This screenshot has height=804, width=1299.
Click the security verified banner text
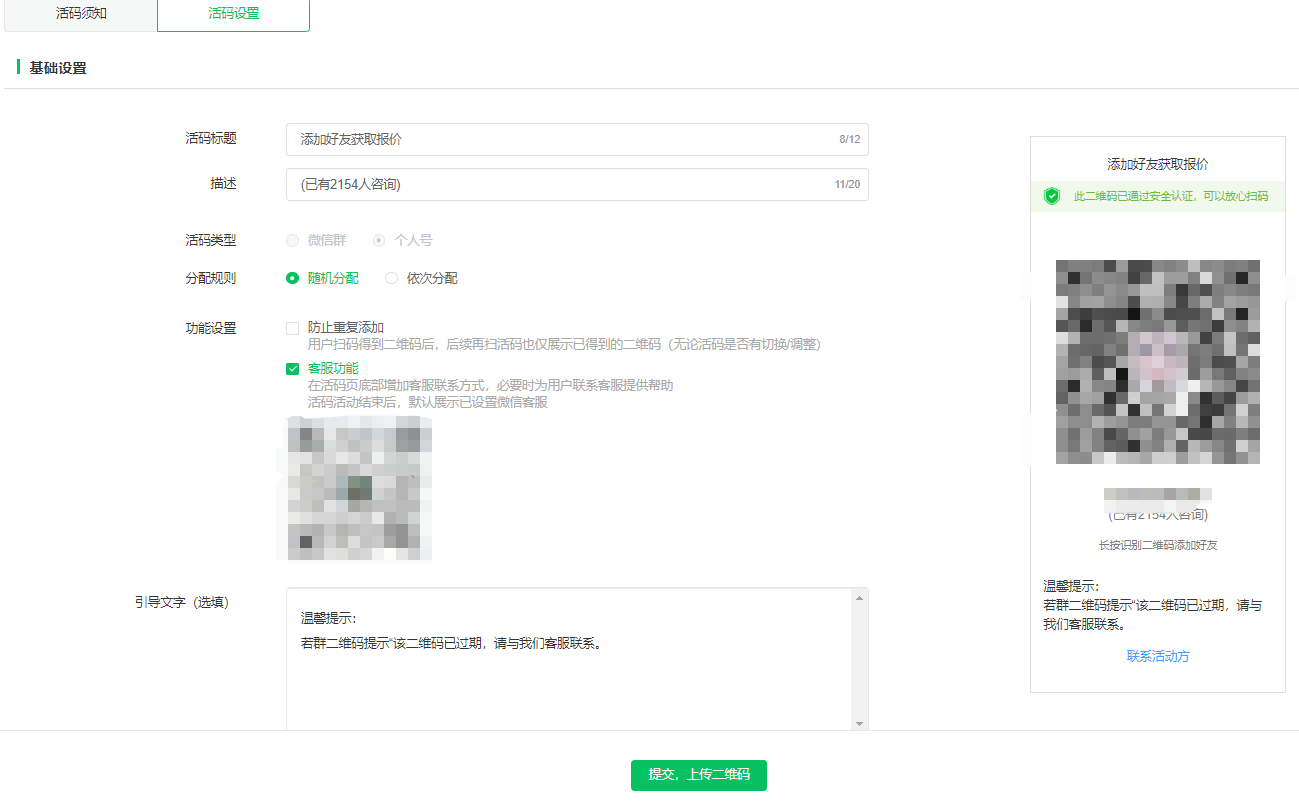pos(1171,196)
